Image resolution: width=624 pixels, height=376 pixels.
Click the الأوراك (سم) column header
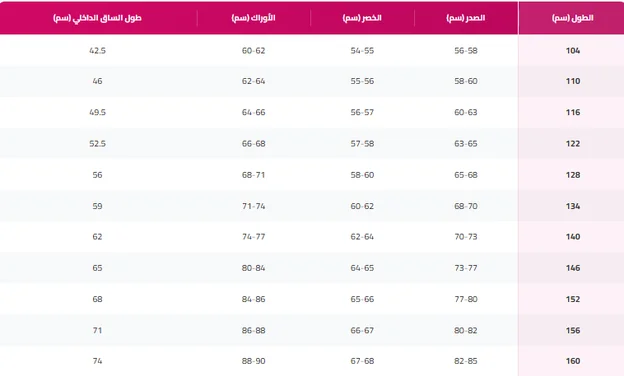[x=254, y=18]
